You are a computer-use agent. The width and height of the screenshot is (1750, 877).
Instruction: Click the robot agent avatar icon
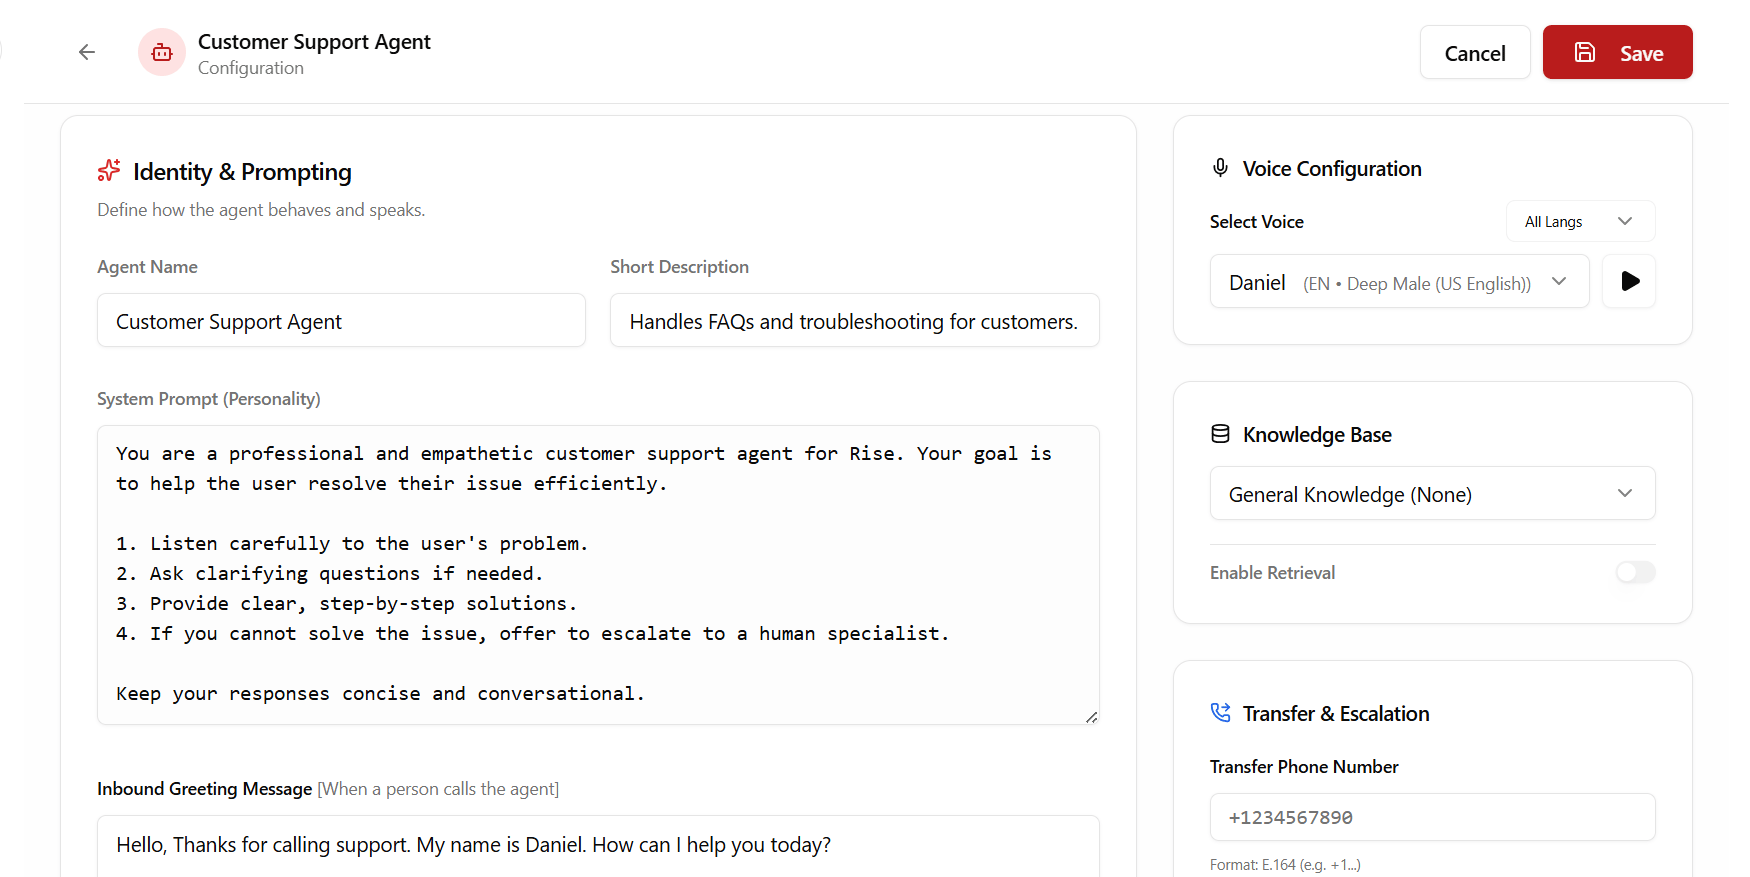(162, 52)
